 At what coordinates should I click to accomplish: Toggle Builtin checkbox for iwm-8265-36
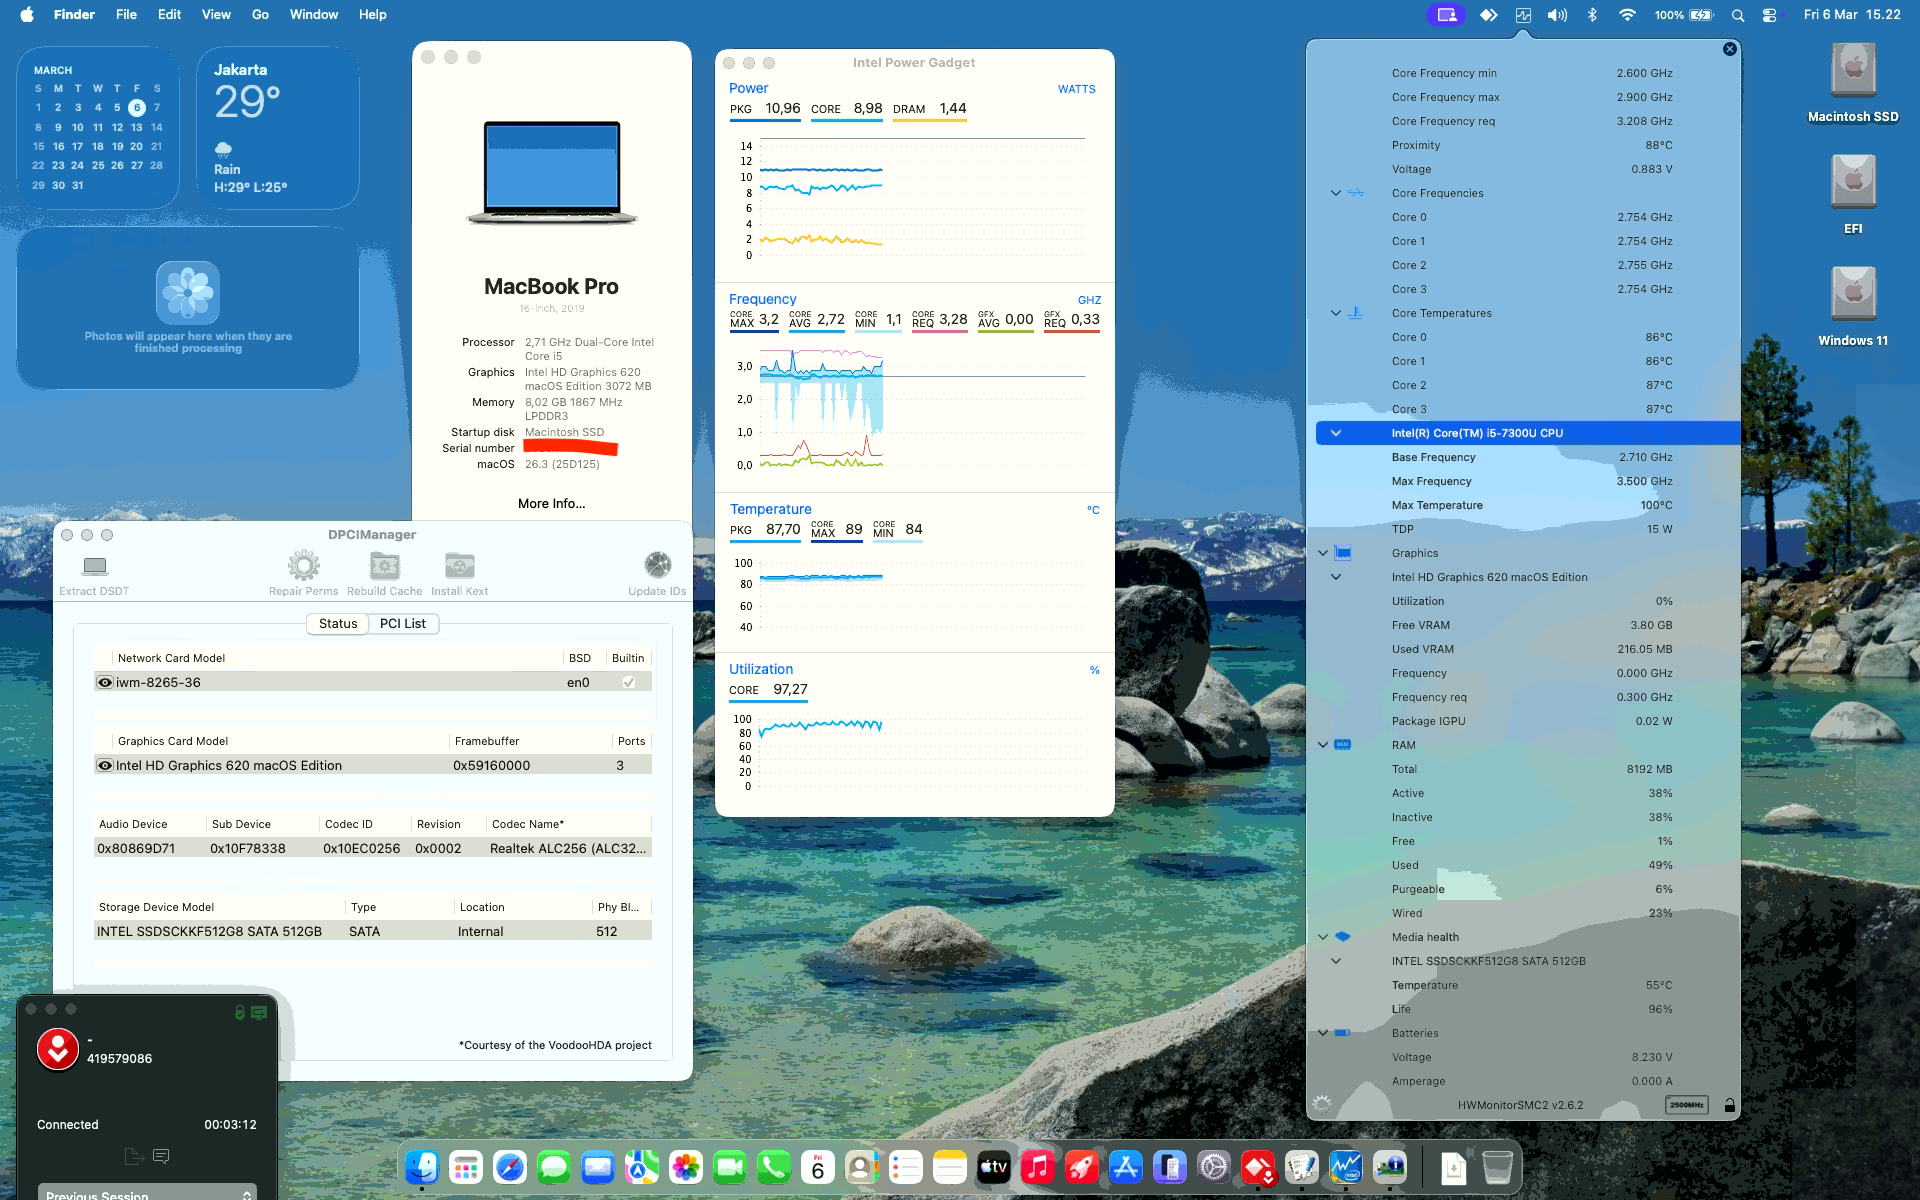(628, 682)
